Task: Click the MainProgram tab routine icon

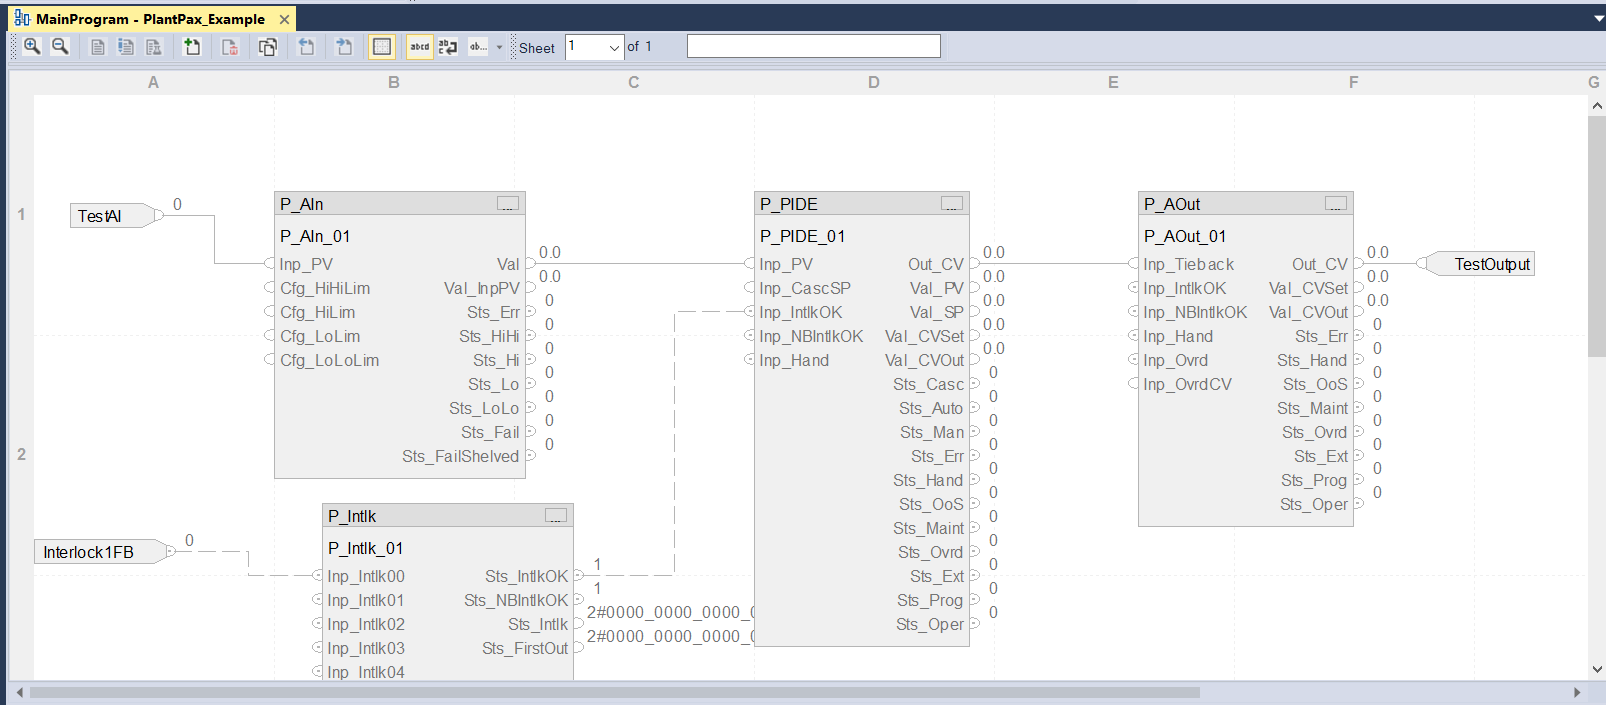Action: pos(21,19)
